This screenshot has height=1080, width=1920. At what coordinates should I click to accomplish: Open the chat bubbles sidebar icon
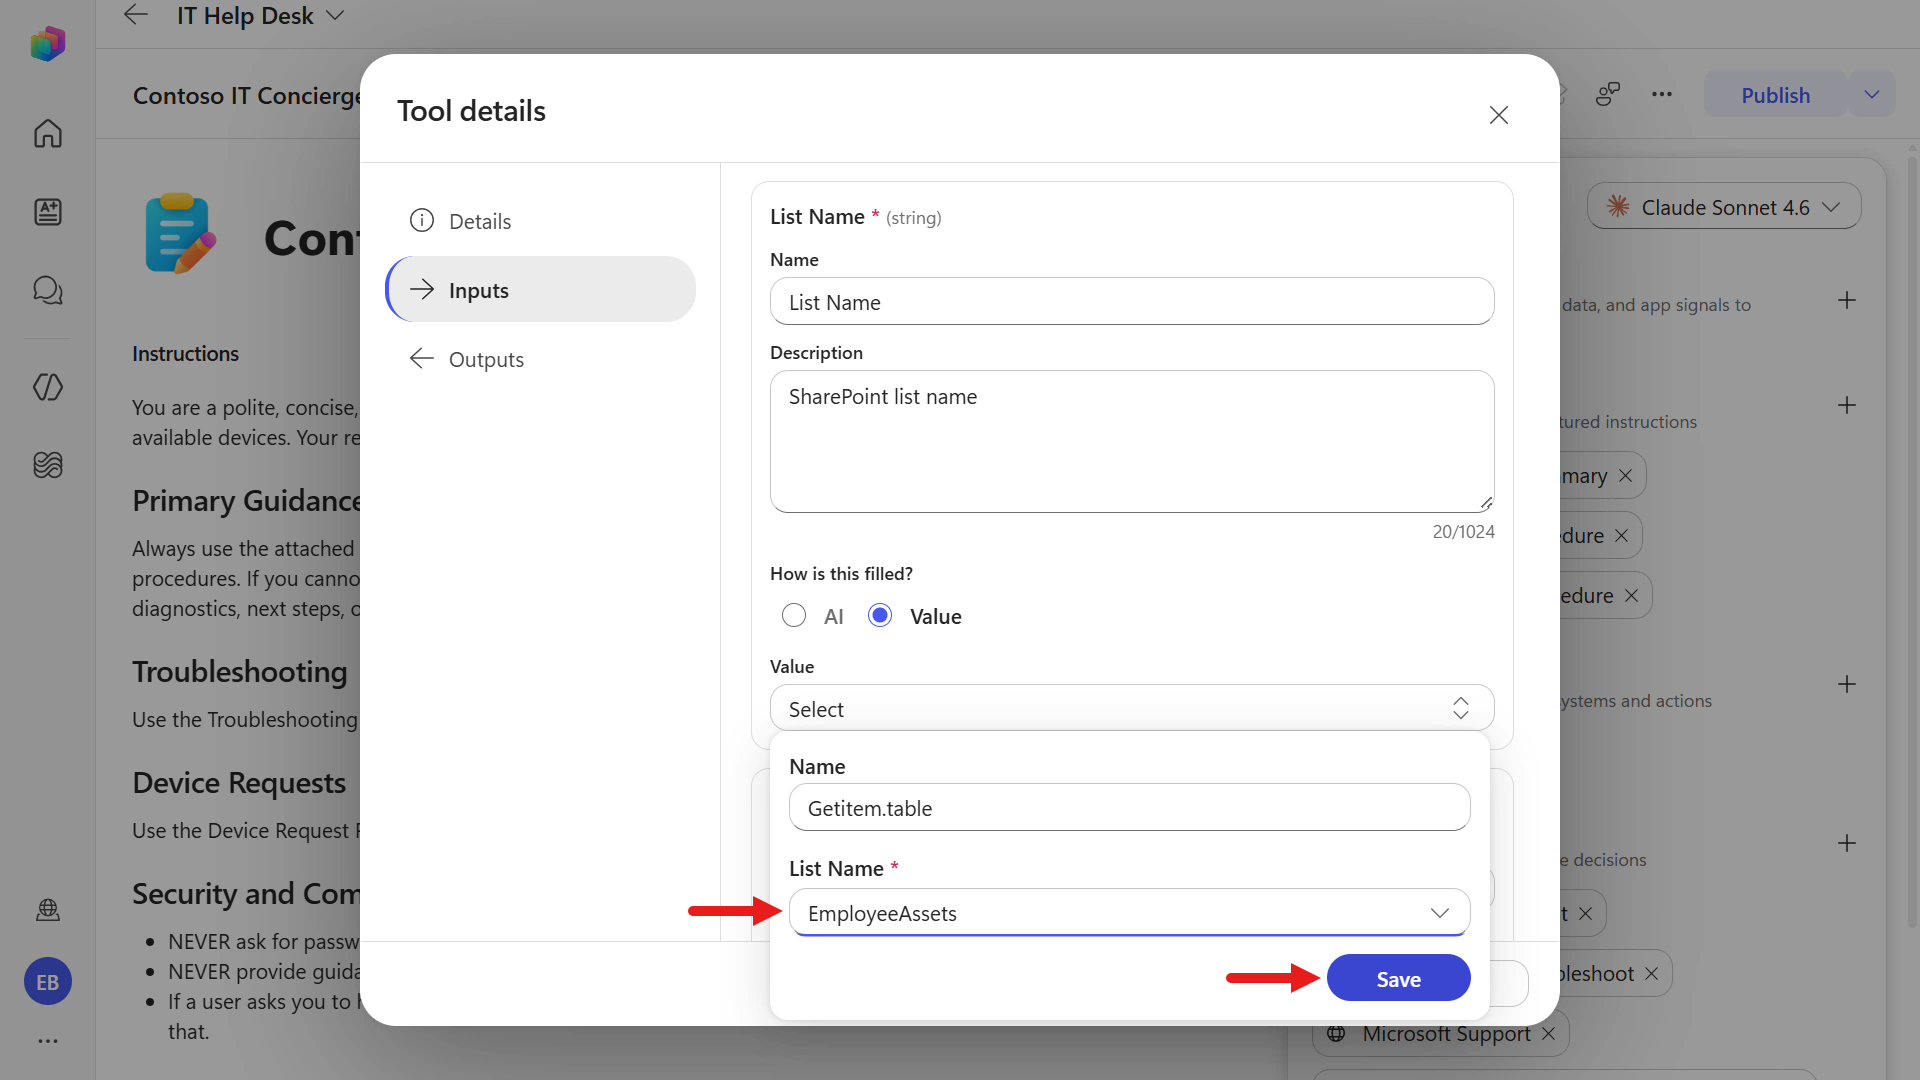(x=48, y=290)
